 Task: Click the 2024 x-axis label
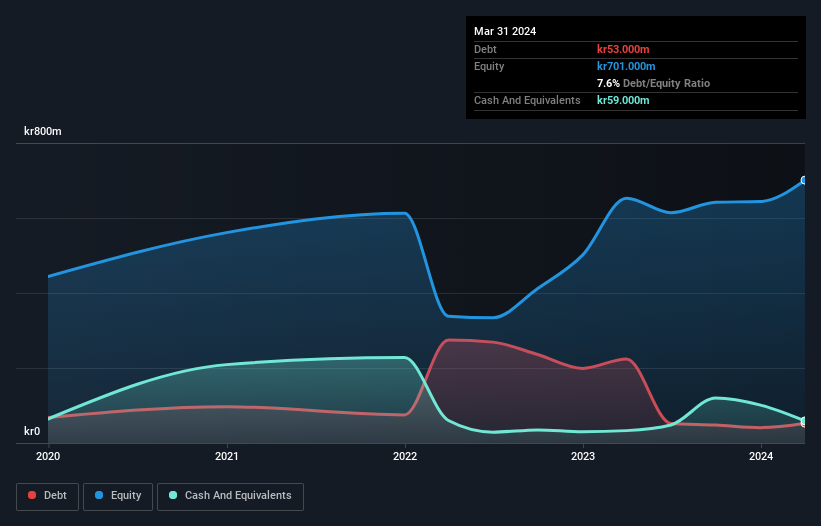pos(761,456)
